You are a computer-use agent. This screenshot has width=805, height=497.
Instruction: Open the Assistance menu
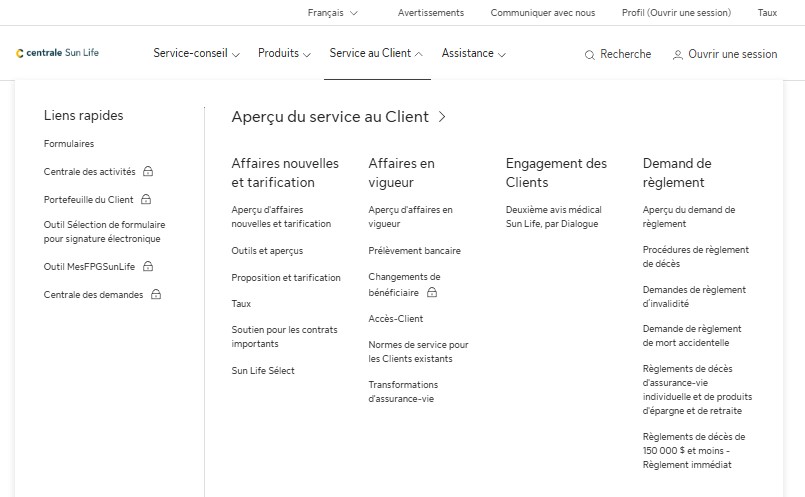(x=473, y=54)
